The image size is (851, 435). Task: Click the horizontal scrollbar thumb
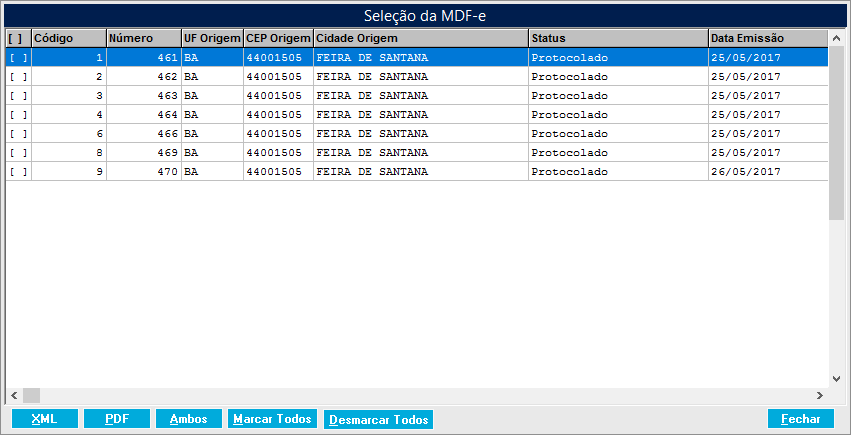pyautogui.click(x=31, y=395)
